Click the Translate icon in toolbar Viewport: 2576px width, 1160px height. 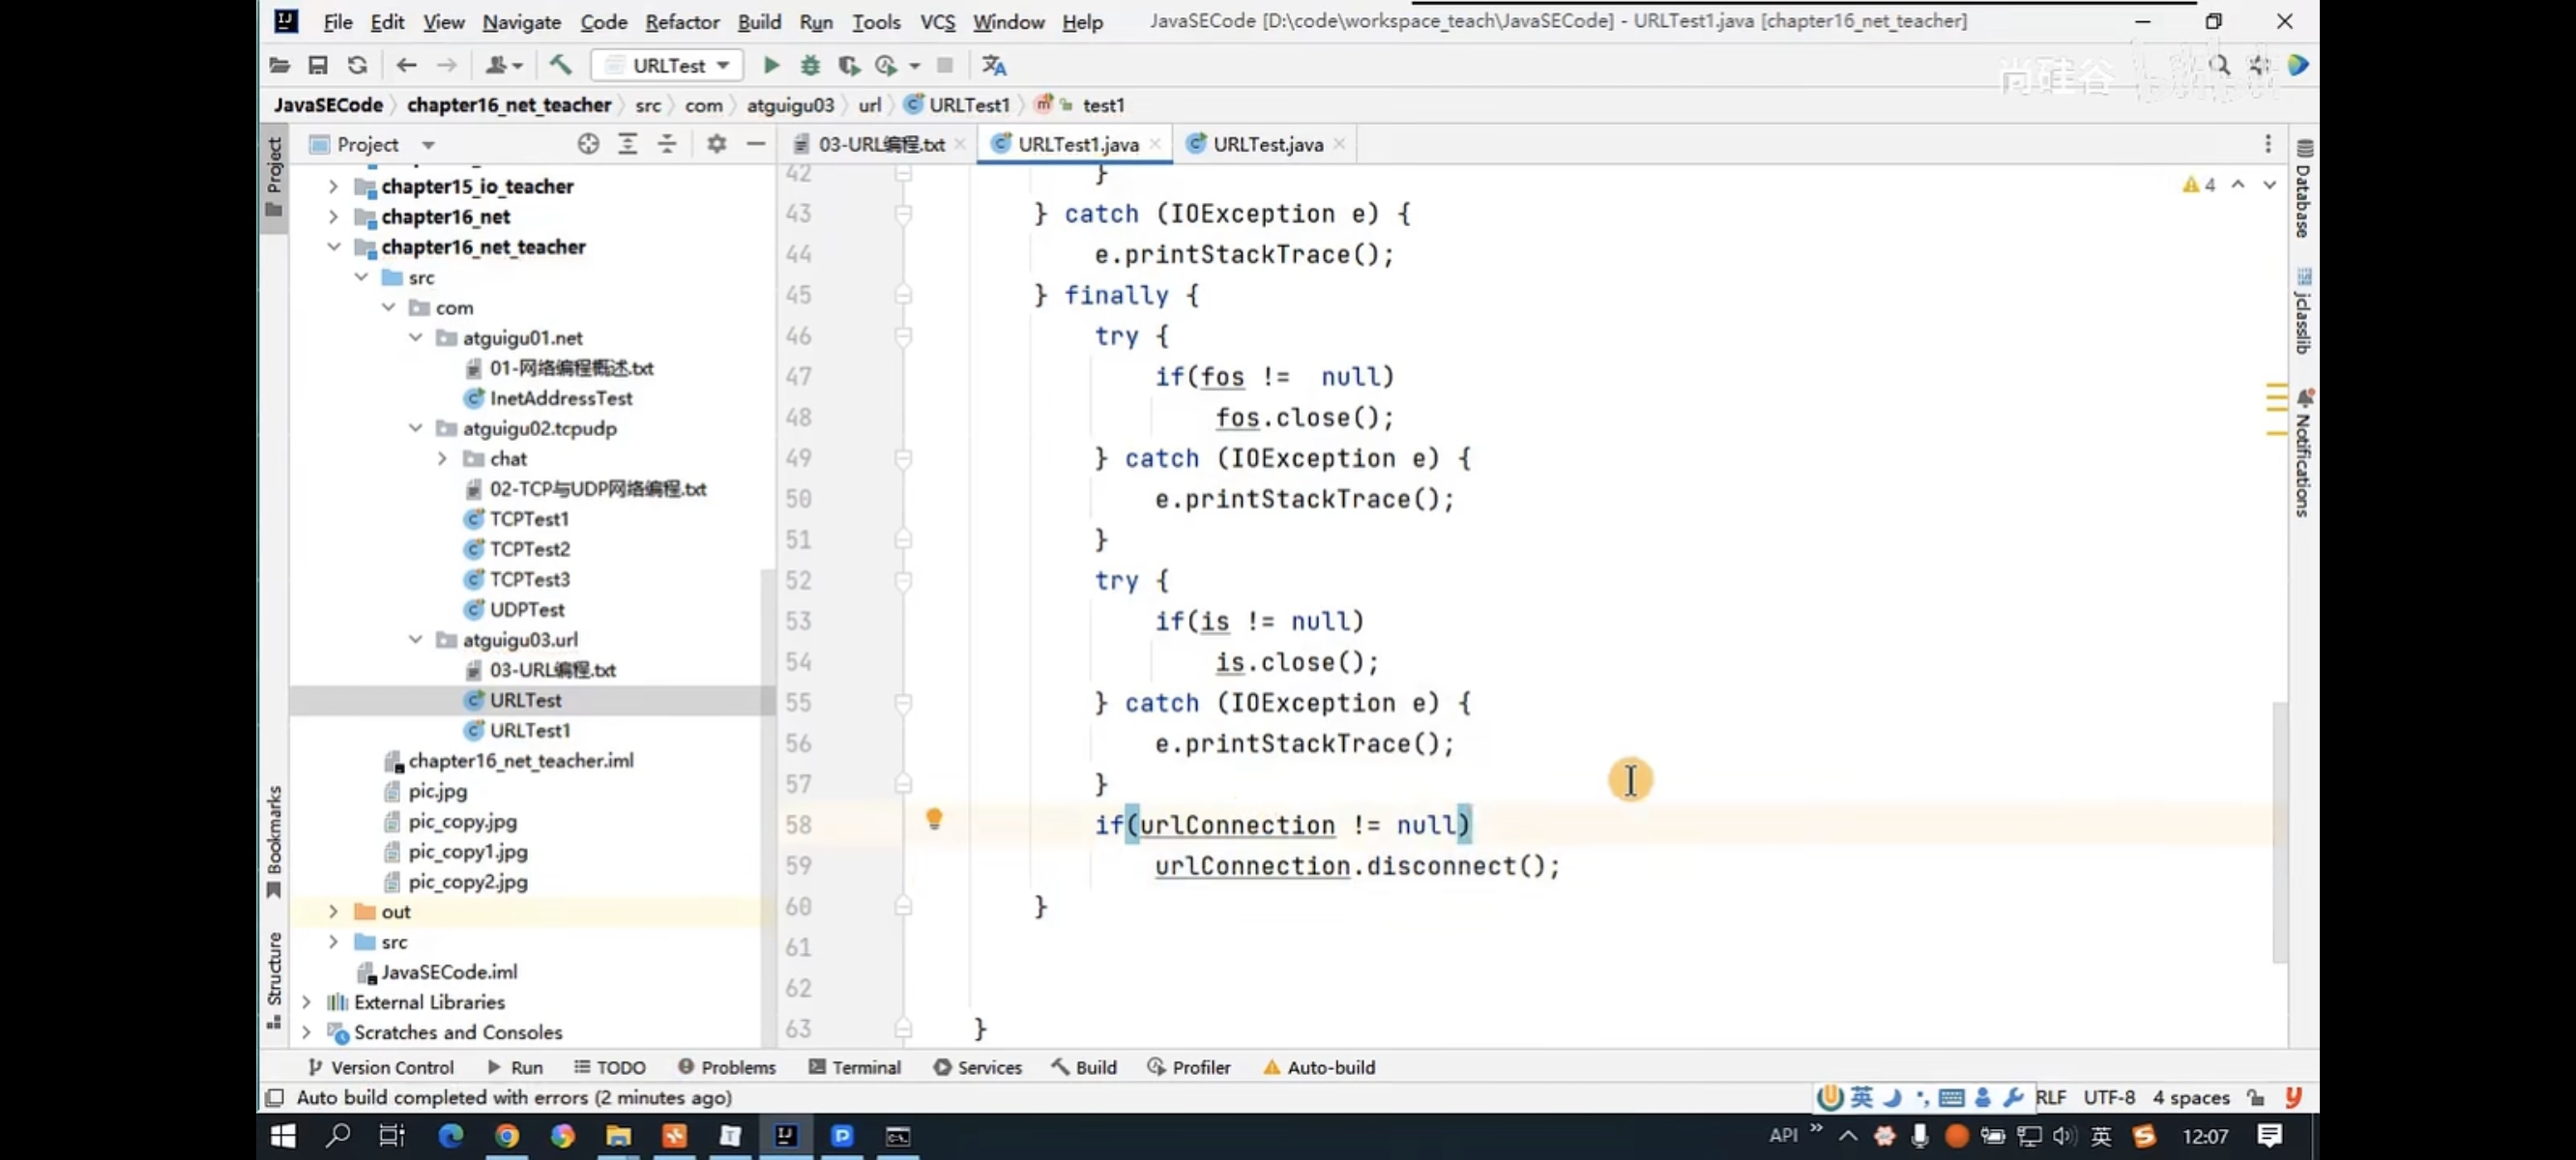click(993, 66)
